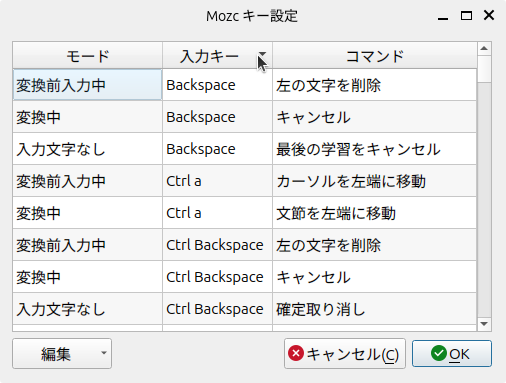The width and height of the screenshot is (506, 383).
Task: Select 入力文字なし cell in Backspace row
Action: (x=88, y=149)
